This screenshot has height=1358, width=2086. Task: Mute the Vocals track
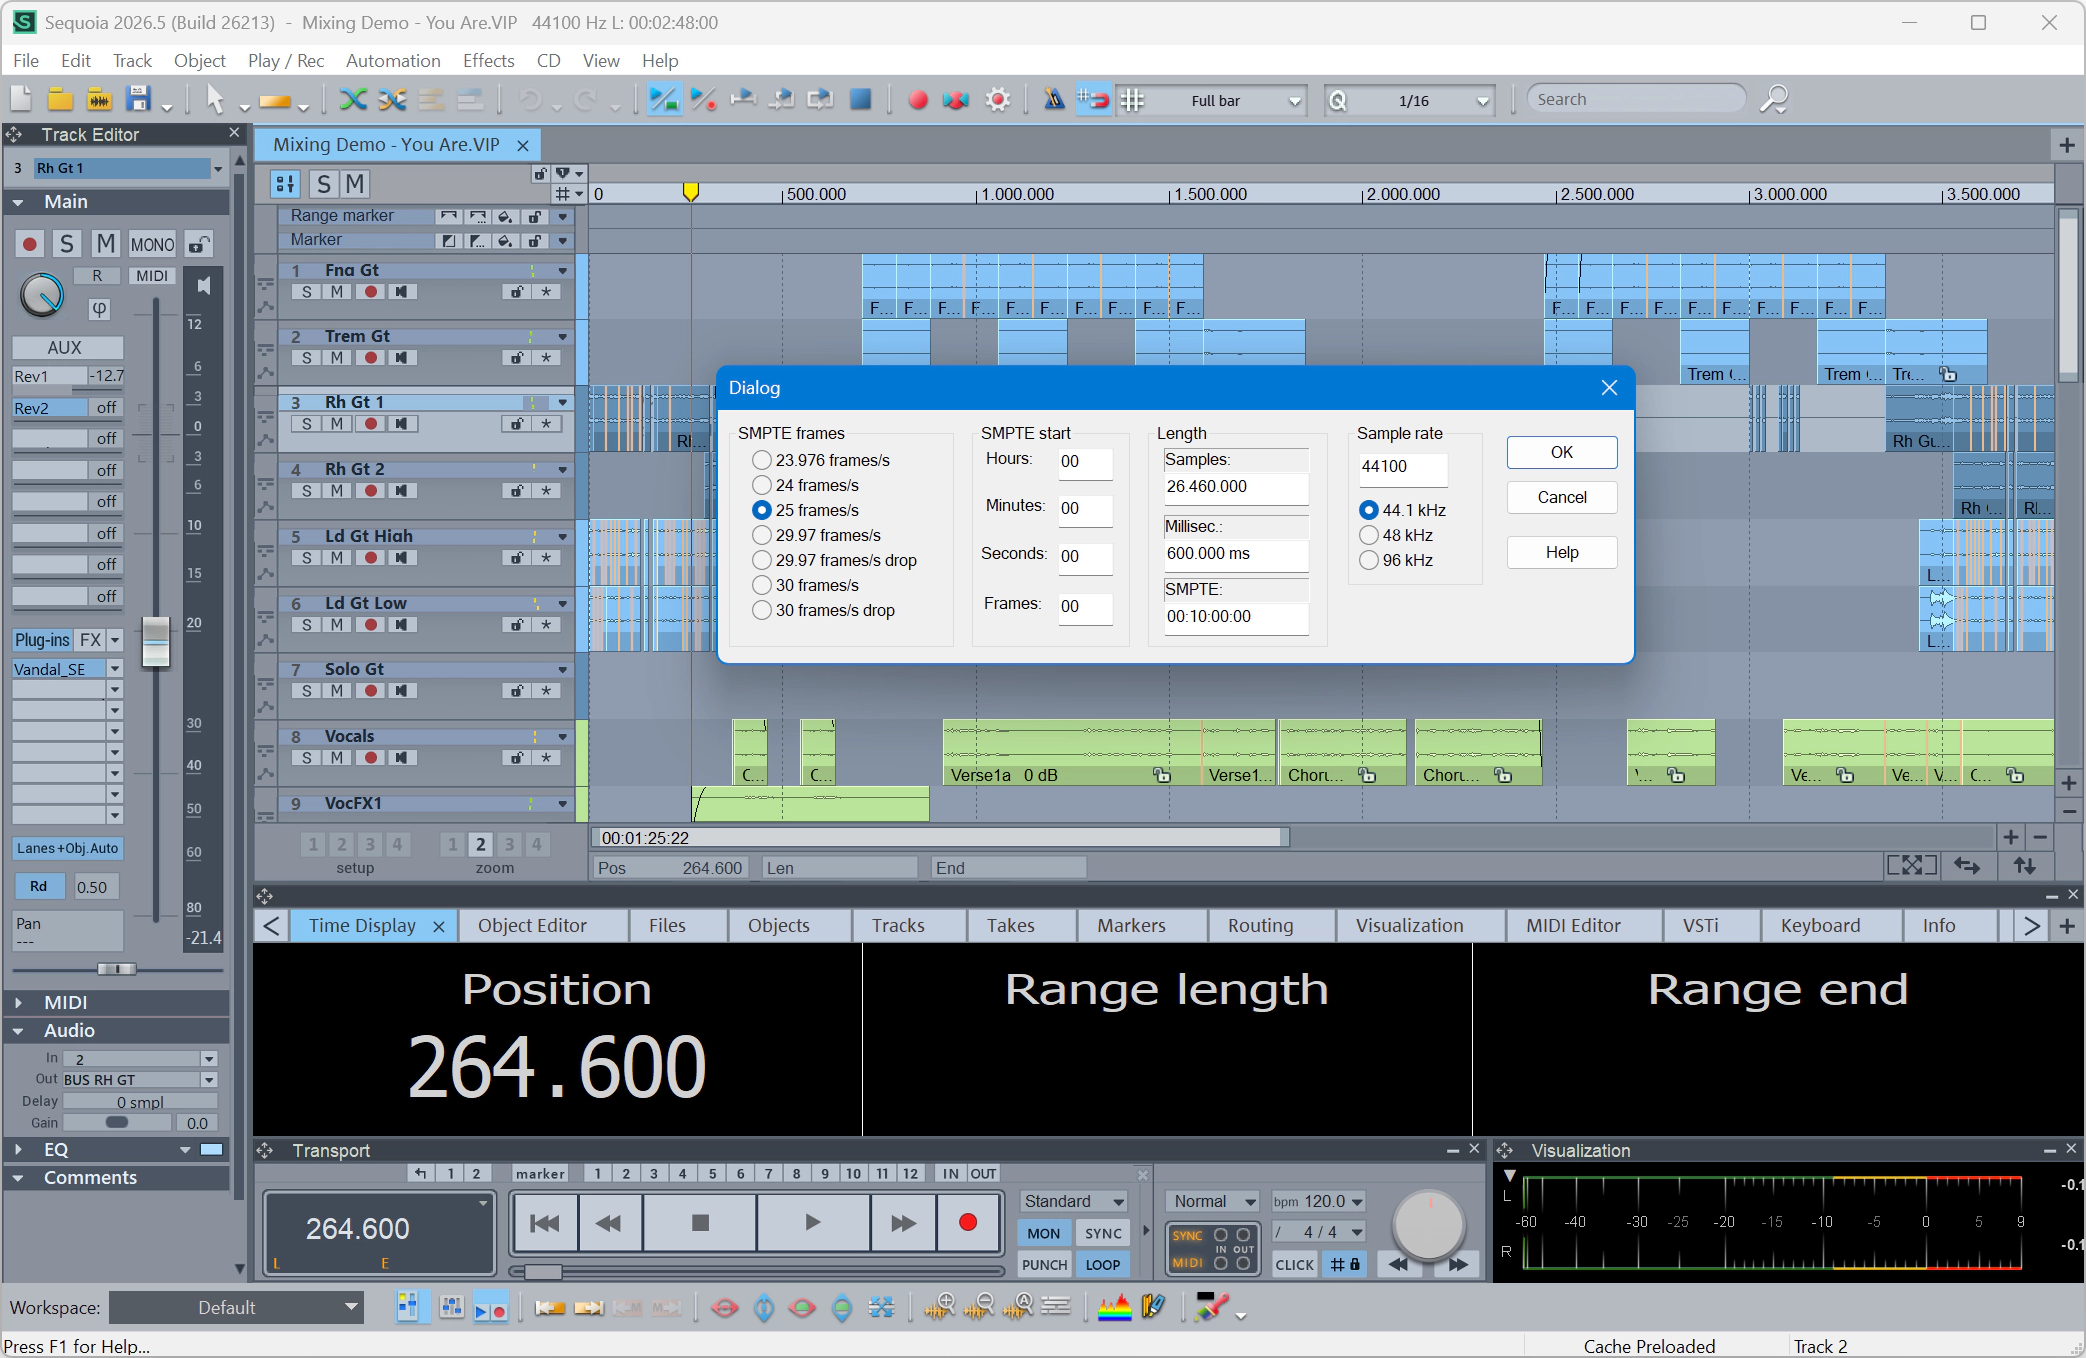click(x=337, y=758)
